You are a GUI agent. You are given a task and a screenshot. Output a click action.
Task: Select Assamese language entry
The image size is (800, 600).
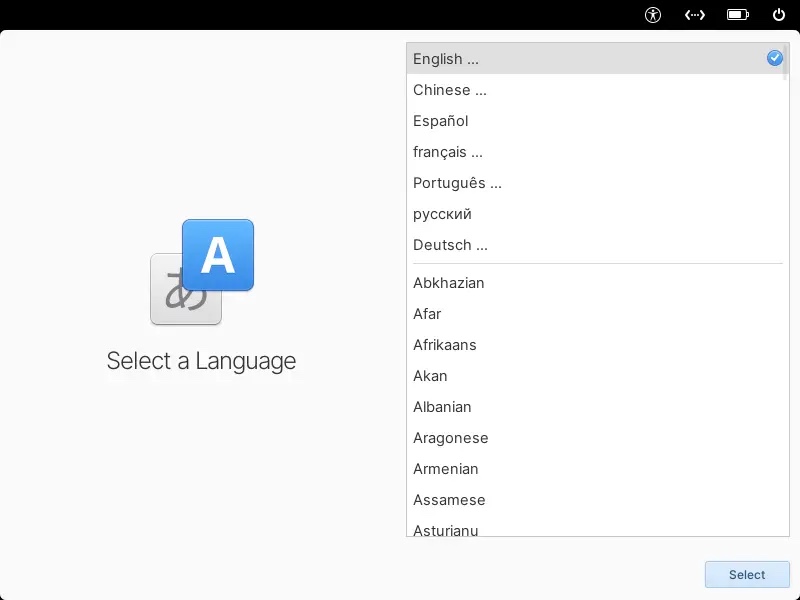tap(449, 500)
